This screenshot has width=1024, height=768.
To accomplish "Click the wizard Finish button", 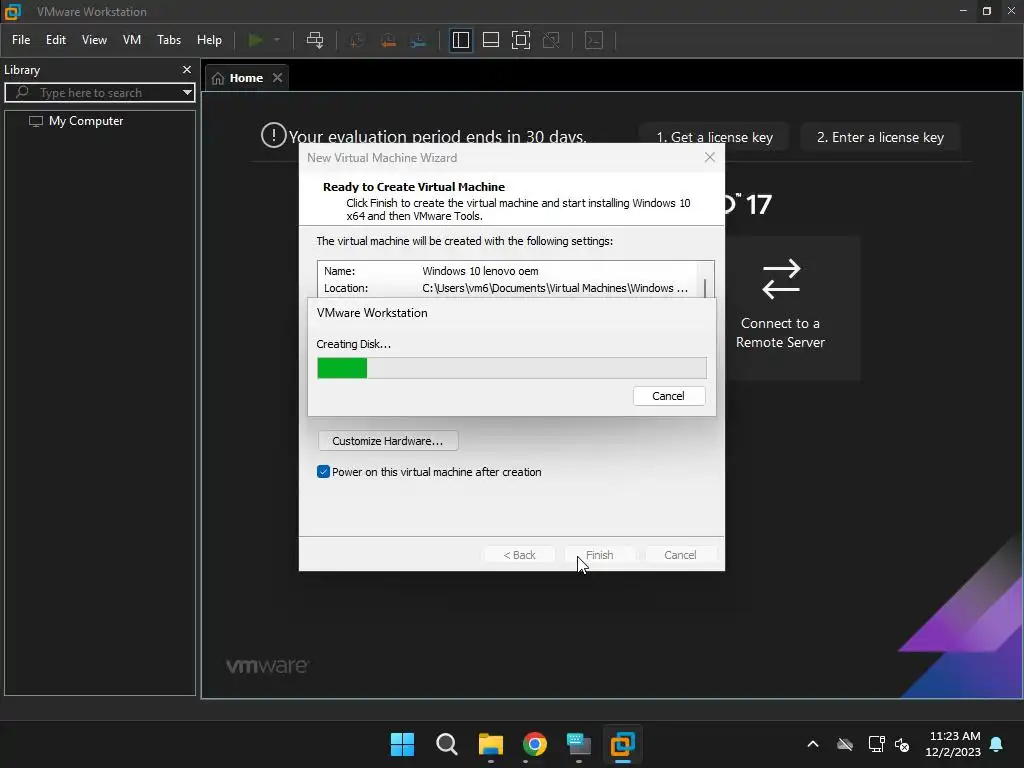I will point(600,554).
